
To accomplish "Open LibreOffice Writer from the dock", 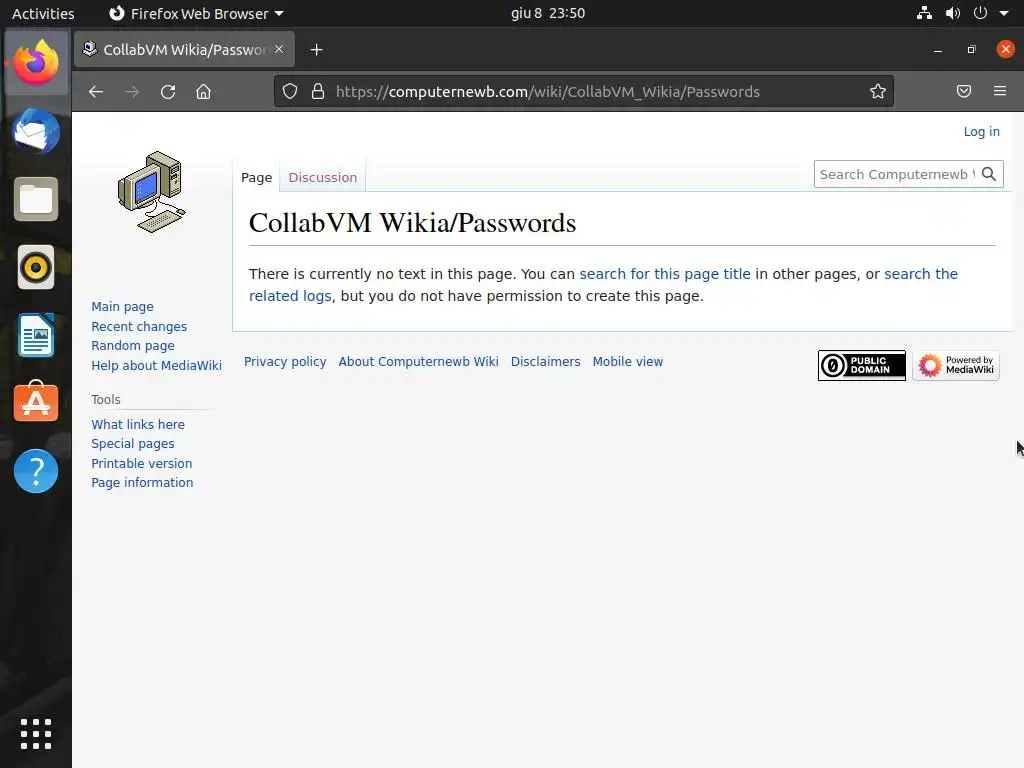I will [36, 335].
